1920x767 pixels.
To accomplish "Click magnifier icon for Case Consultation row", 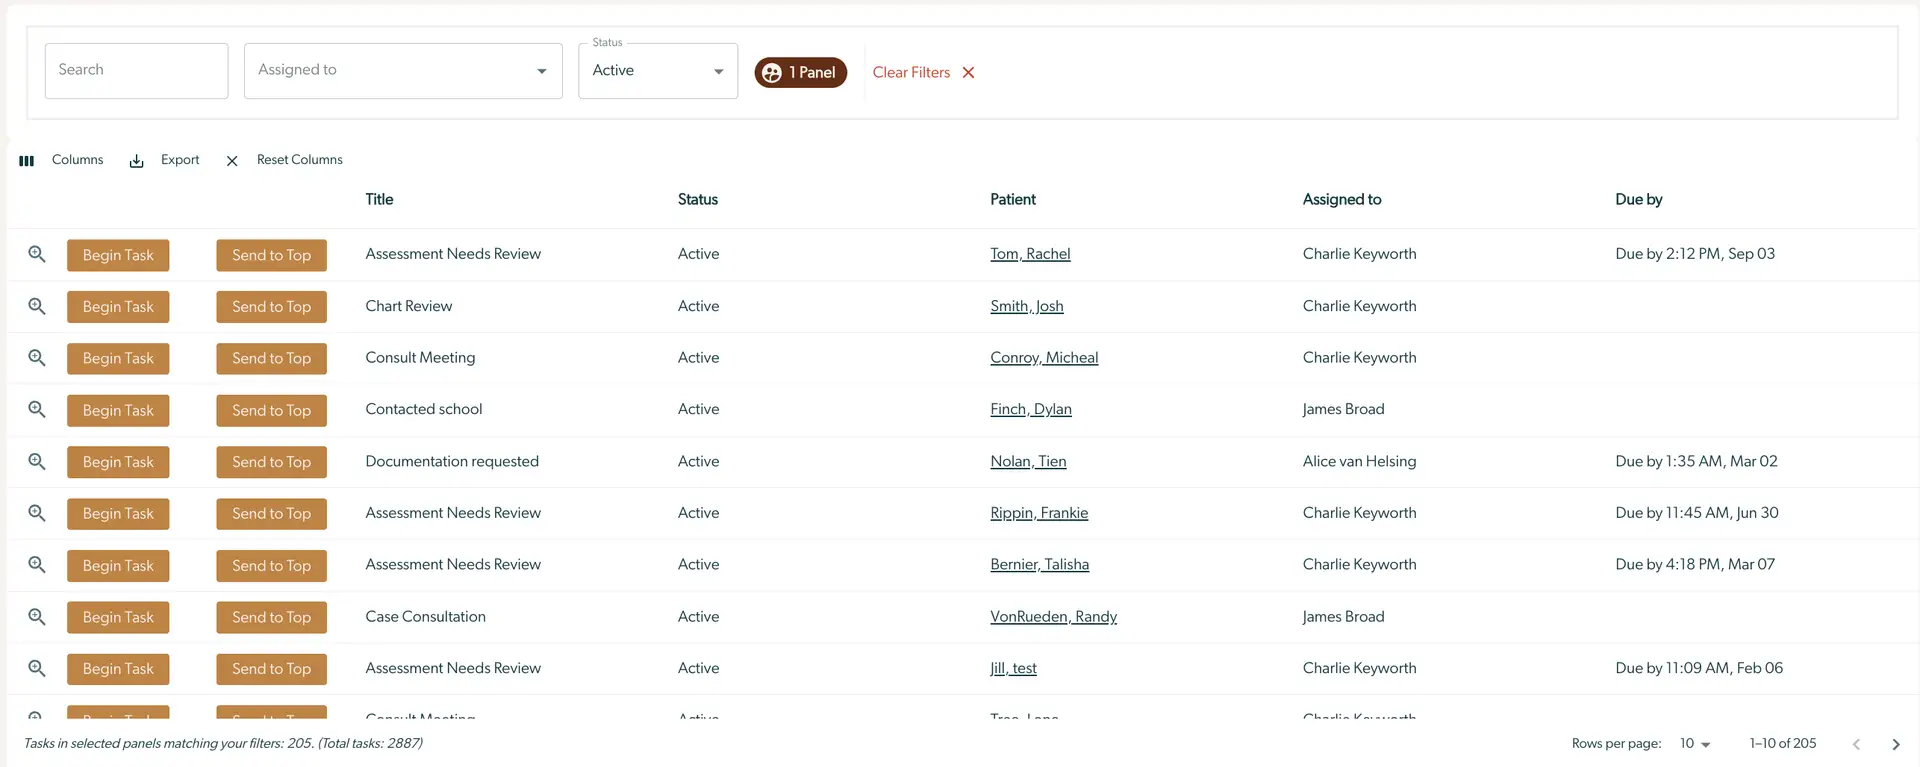I will pyautogui.click(x=37, y=617).
